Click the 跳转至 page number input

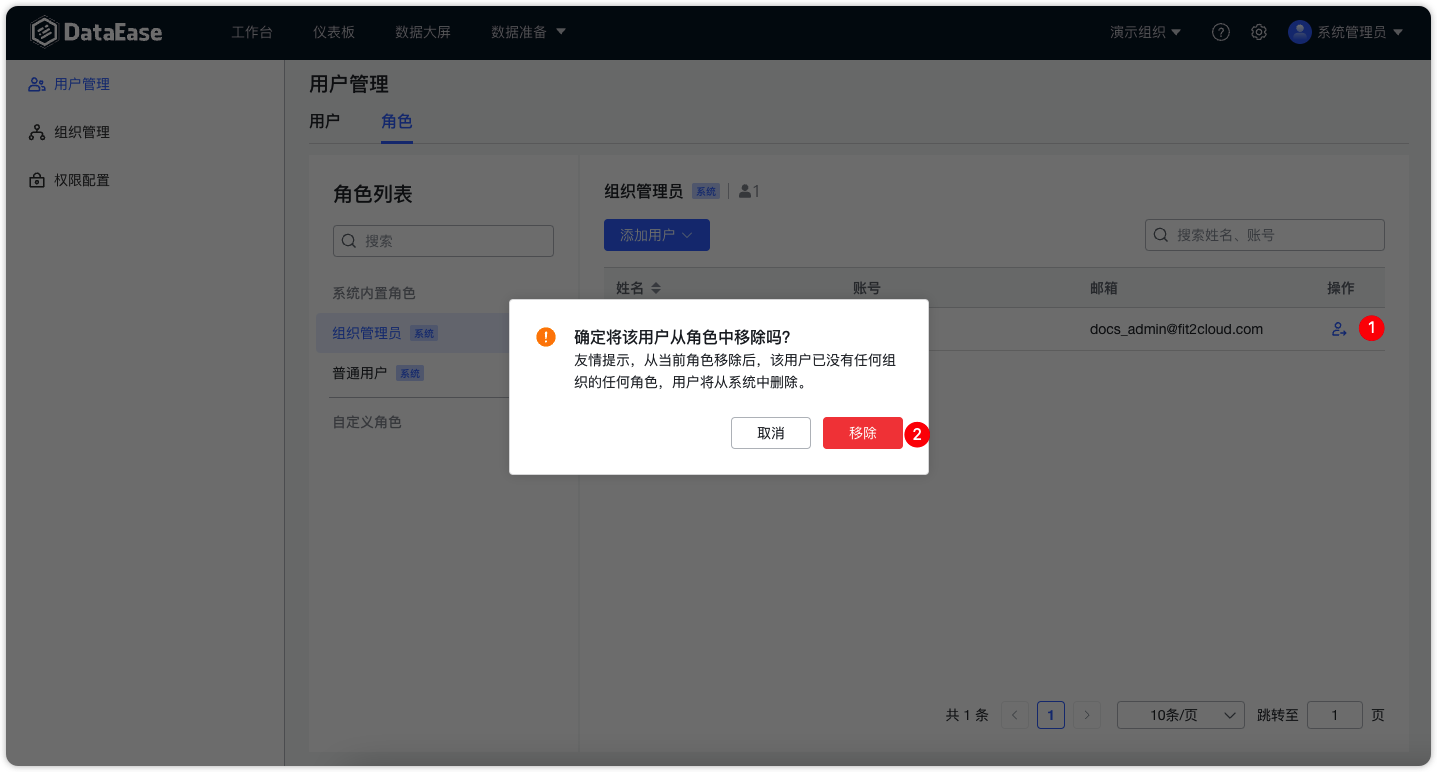(1335, 715)
